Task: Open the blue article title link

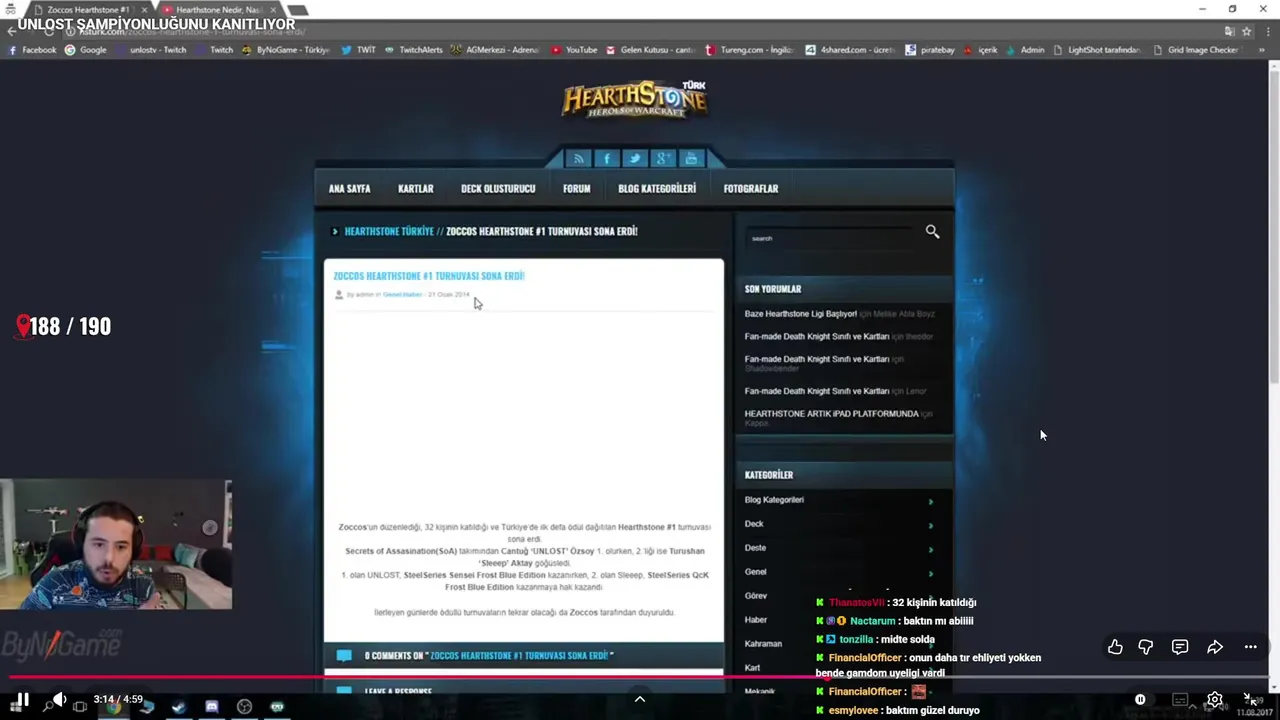Action: coord(429,276)
